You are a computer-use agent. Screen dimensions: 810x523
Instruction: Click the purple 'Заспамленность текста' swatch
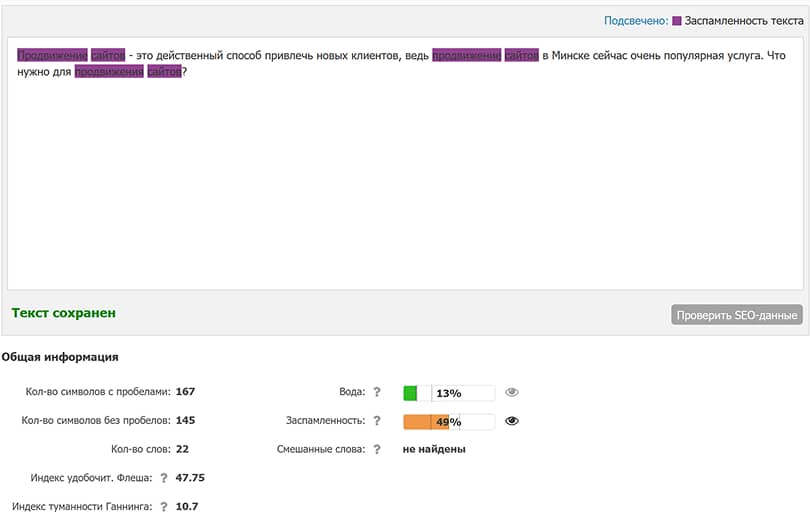point(677,21)
